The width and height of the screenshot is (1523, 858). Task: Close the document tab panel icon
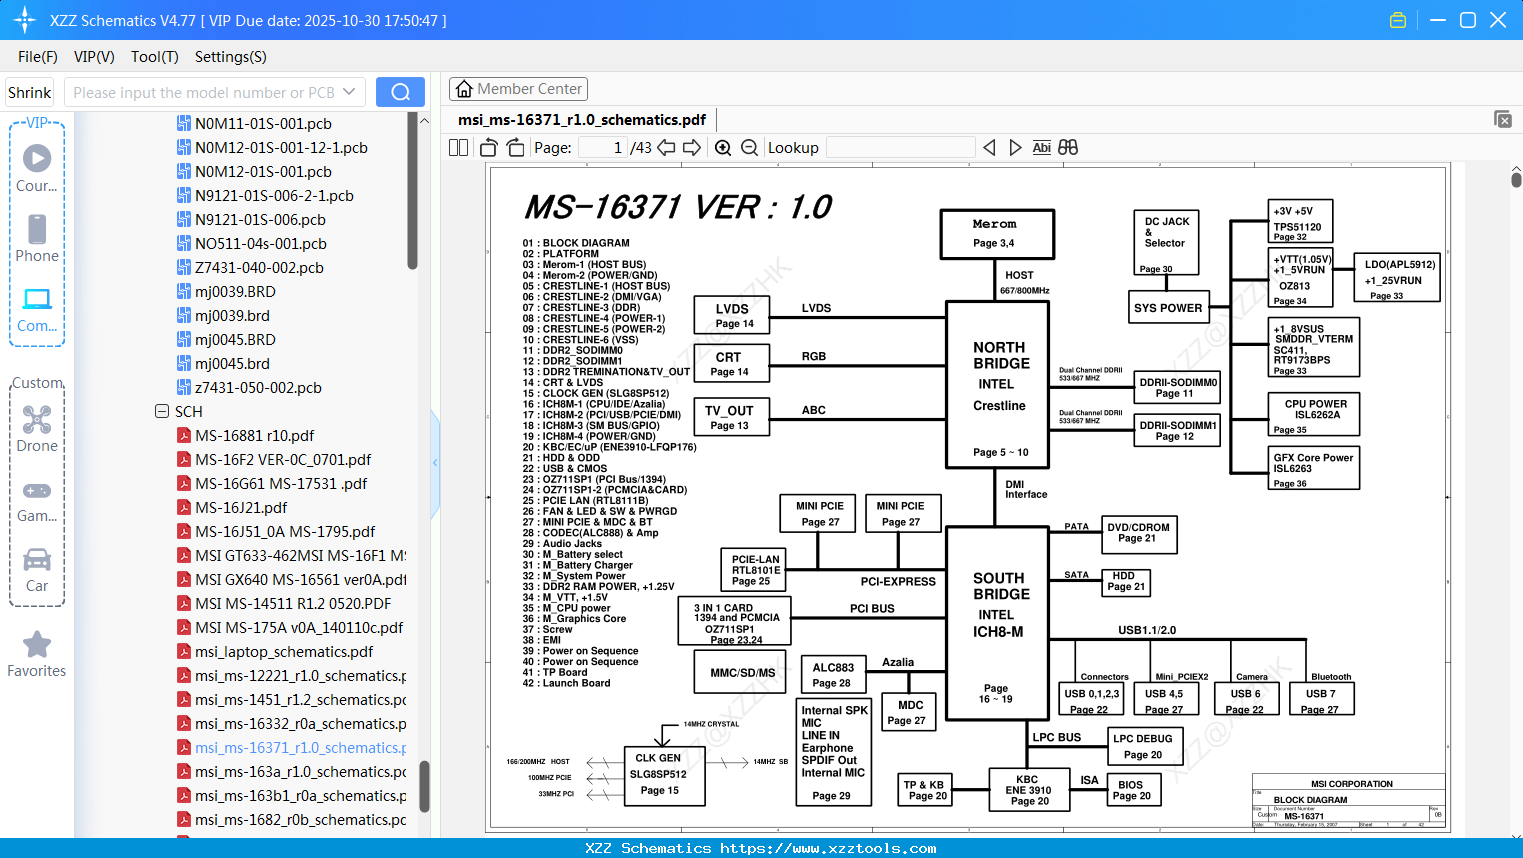(x=1503, y=119)
